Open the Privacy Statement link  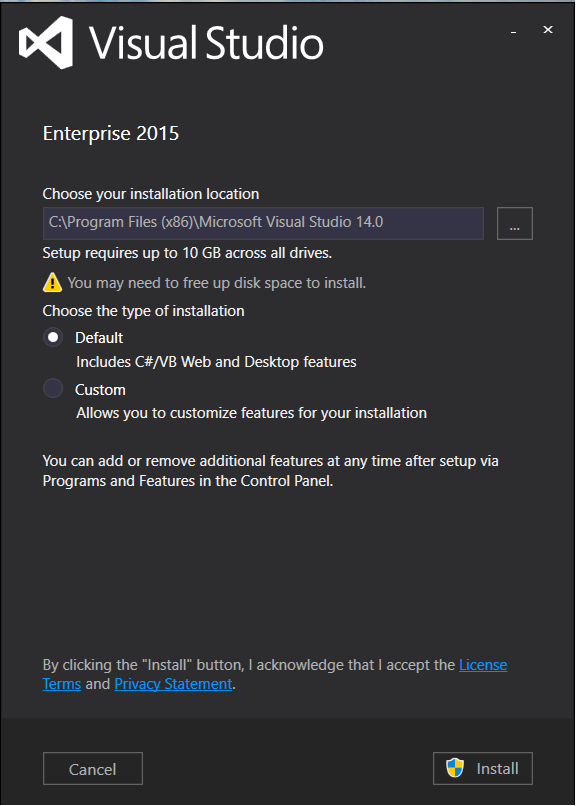pyautogui.click(x=173, y=684)
